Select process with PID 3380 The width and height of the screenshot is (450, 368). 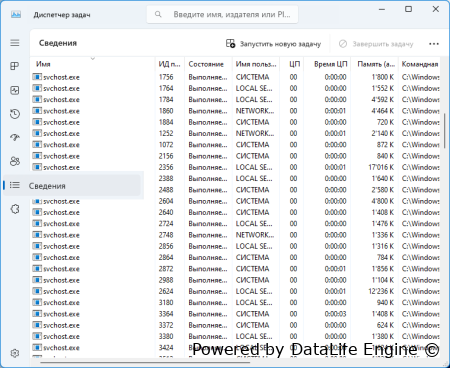(235, 336)
